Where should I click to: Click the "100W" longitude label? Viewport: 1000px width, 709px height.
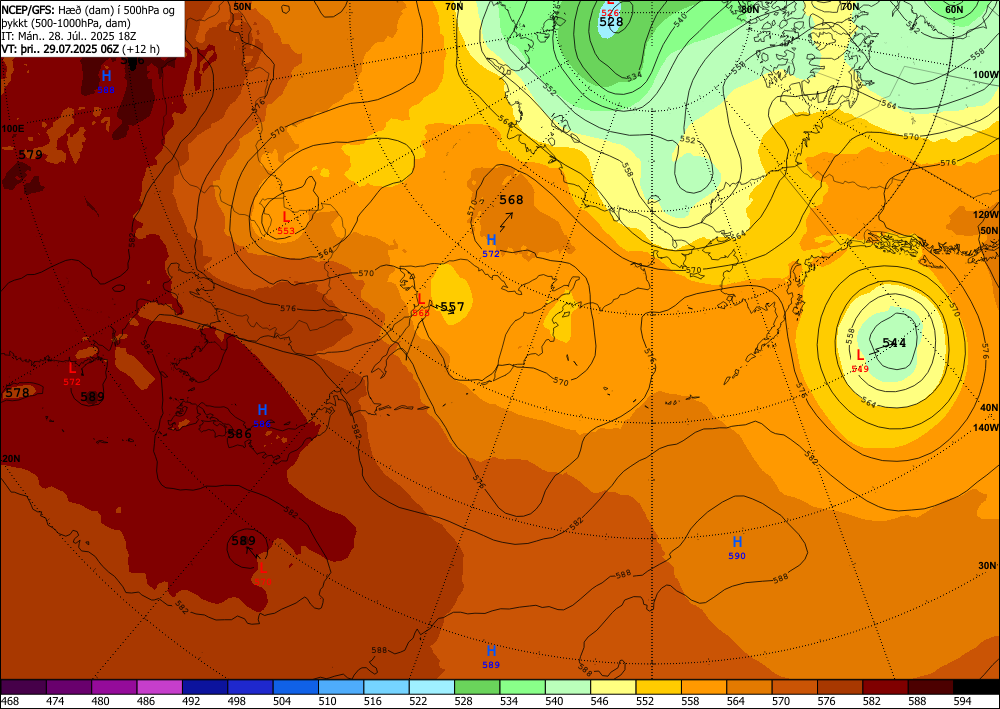point(985,75)
